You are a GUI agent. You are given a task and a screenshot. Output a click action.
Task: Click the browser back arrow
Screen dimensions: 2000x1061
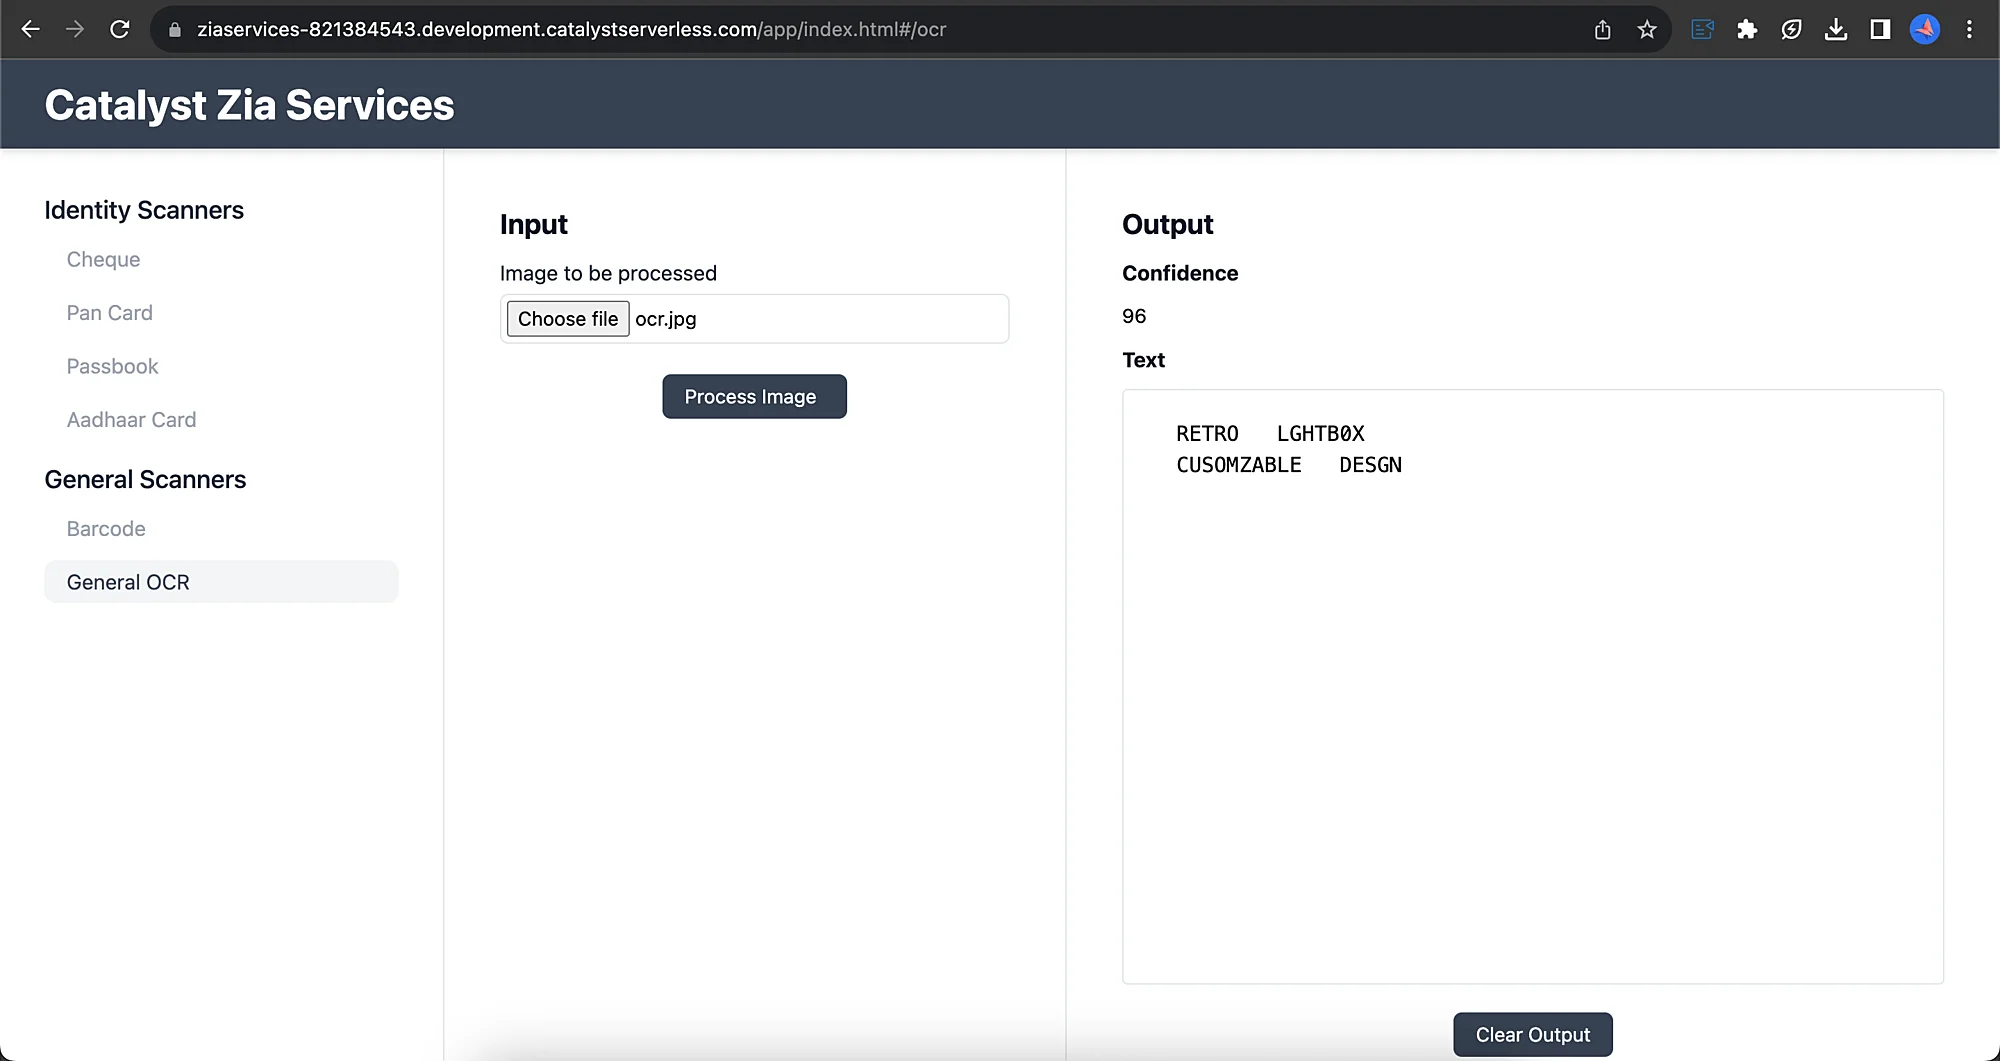tap(31, 29)
